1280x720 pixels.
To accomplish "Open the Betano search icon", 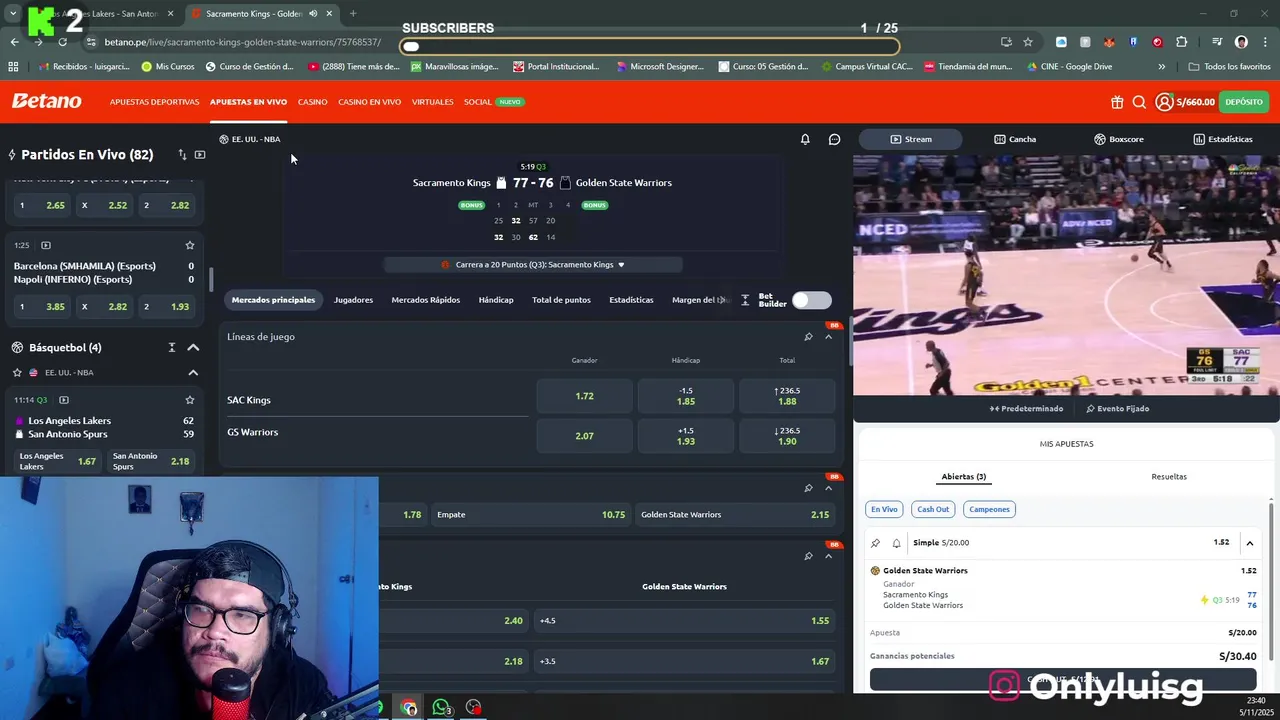I will point(1139,102).
